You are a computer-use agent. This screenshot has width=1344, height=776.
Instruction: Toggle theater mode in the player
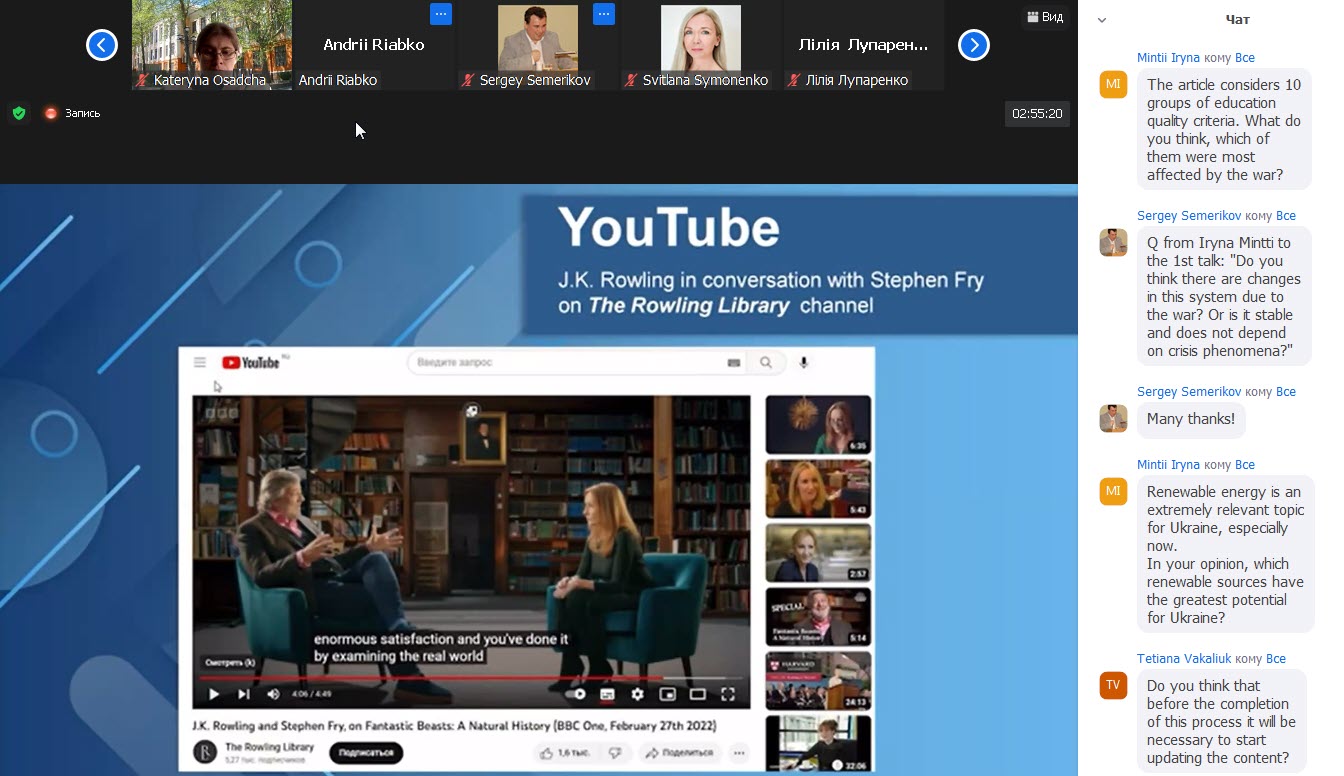[698, 694]
